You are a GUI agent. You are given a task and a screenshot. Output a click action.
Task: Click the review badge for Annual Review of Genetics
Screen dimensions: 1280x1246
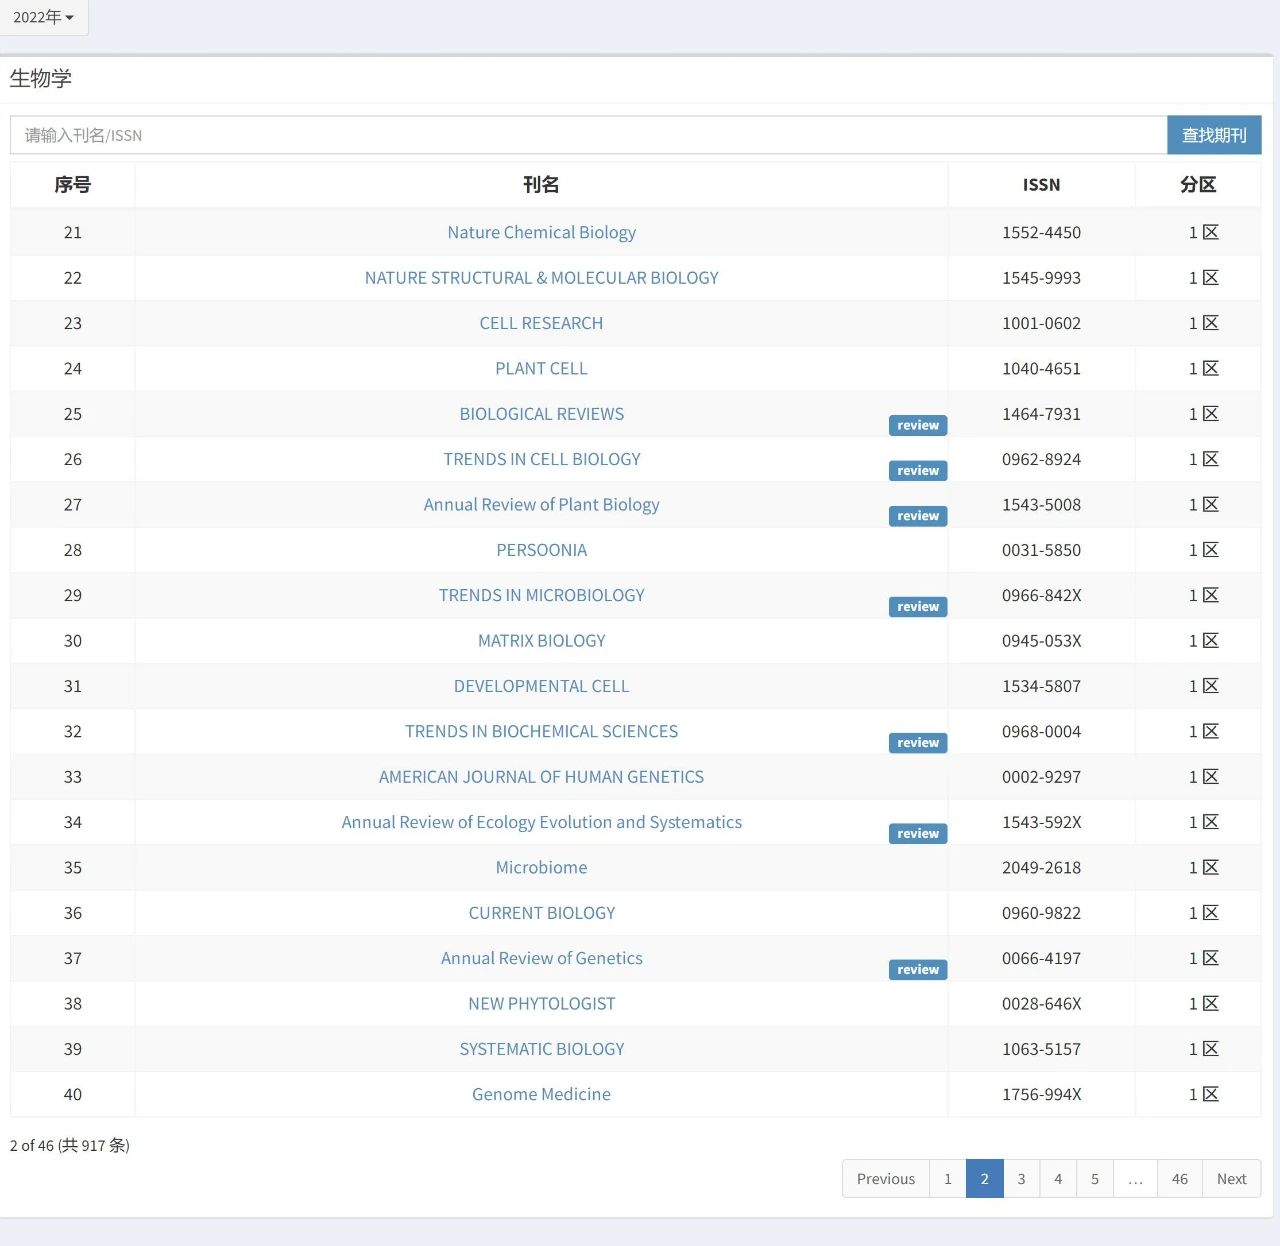[x=918, y=969]
